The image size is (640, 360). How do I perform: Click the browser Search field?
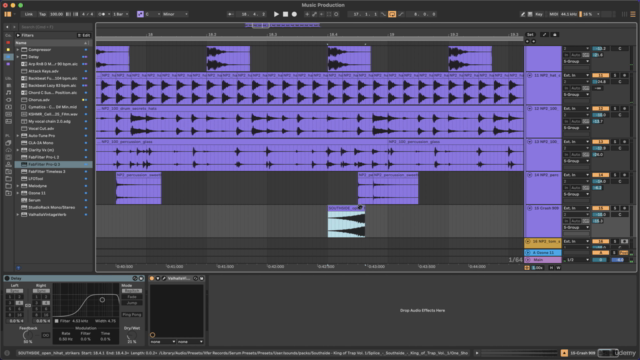tap(55, 27)
